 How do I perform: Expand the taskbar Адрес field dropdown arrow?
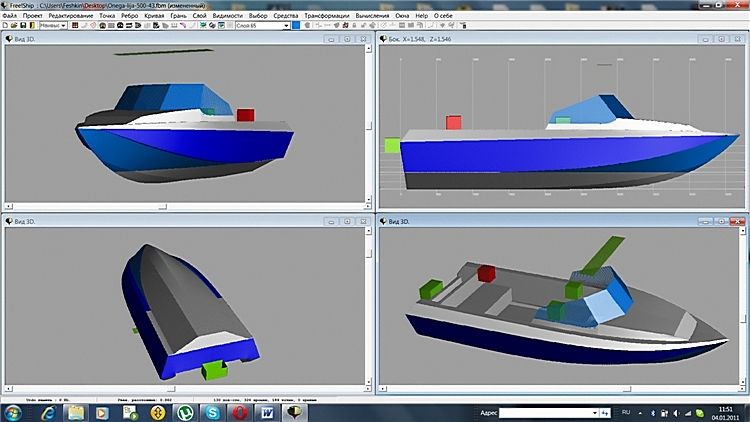(x=594, y=411)
